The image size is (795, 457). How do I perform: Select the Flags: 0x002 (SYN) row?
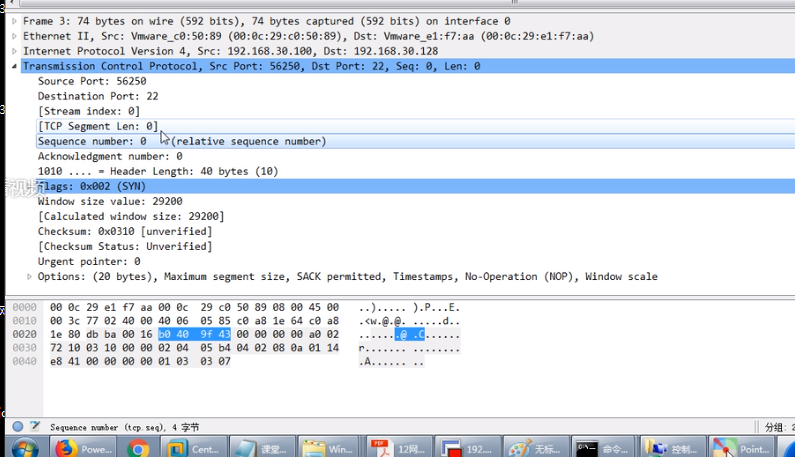pos(415,186)
